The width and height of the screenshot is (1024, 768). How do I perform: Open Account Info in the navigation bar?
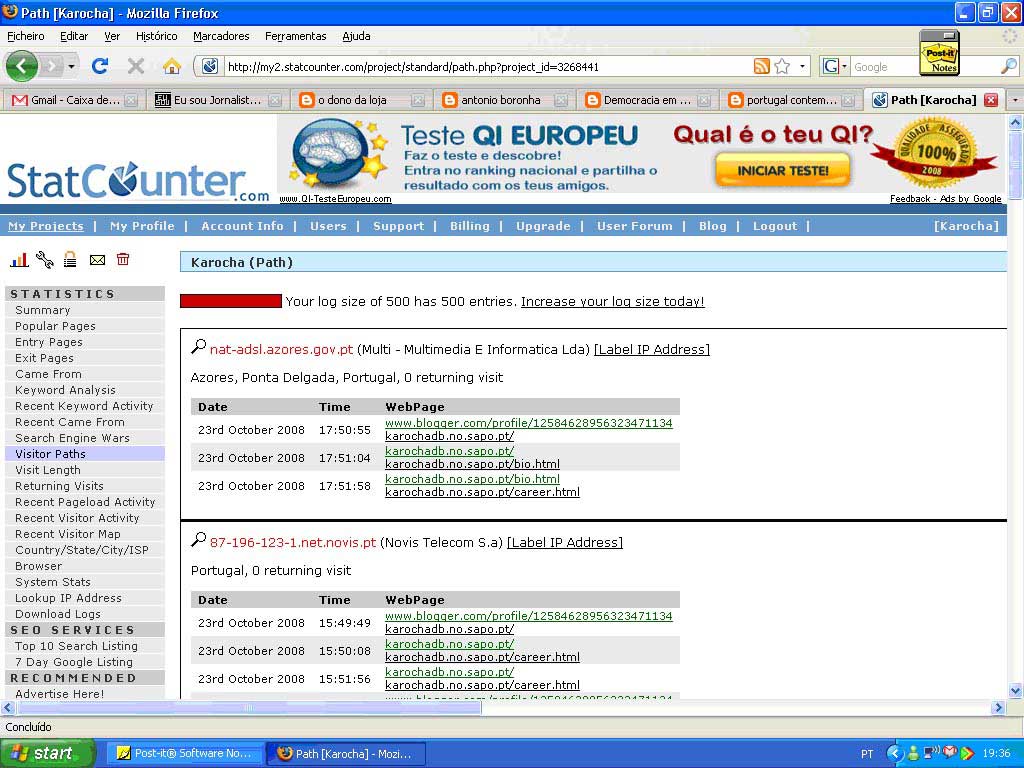(242, 226)
